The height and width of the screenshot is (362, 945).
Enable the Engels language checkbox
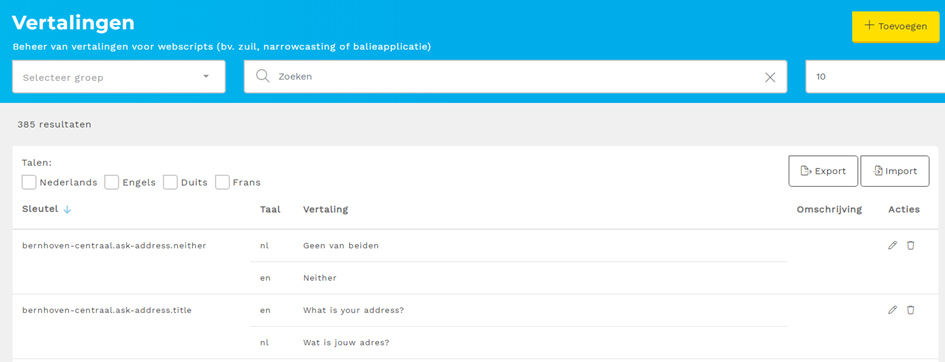click(111, 182)
